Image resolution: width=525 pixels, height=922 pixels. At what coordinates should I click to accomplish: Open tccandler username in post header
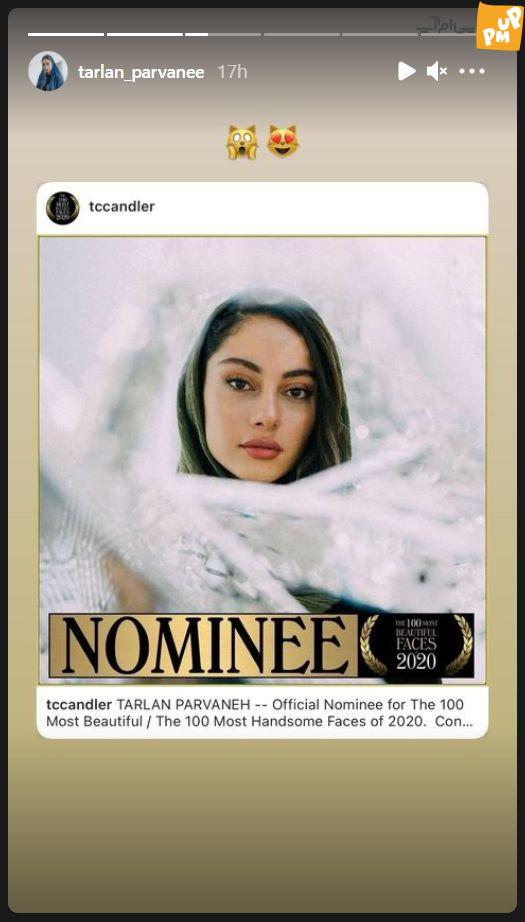pyautogui.click(x=122, y=206)
